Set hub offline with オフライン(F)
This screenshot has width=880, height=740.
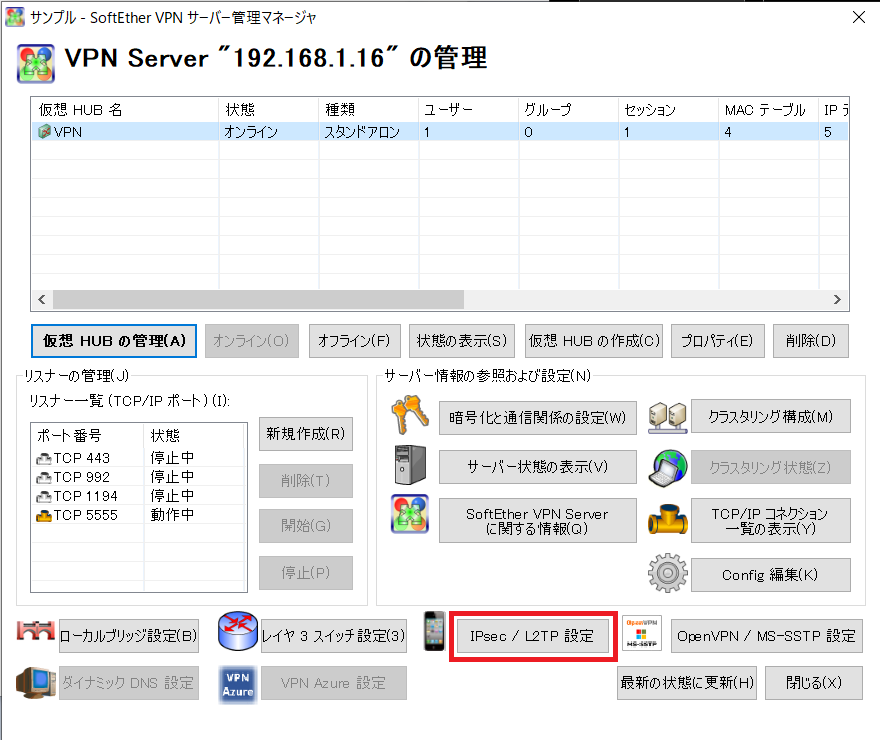tap(355, 341)
